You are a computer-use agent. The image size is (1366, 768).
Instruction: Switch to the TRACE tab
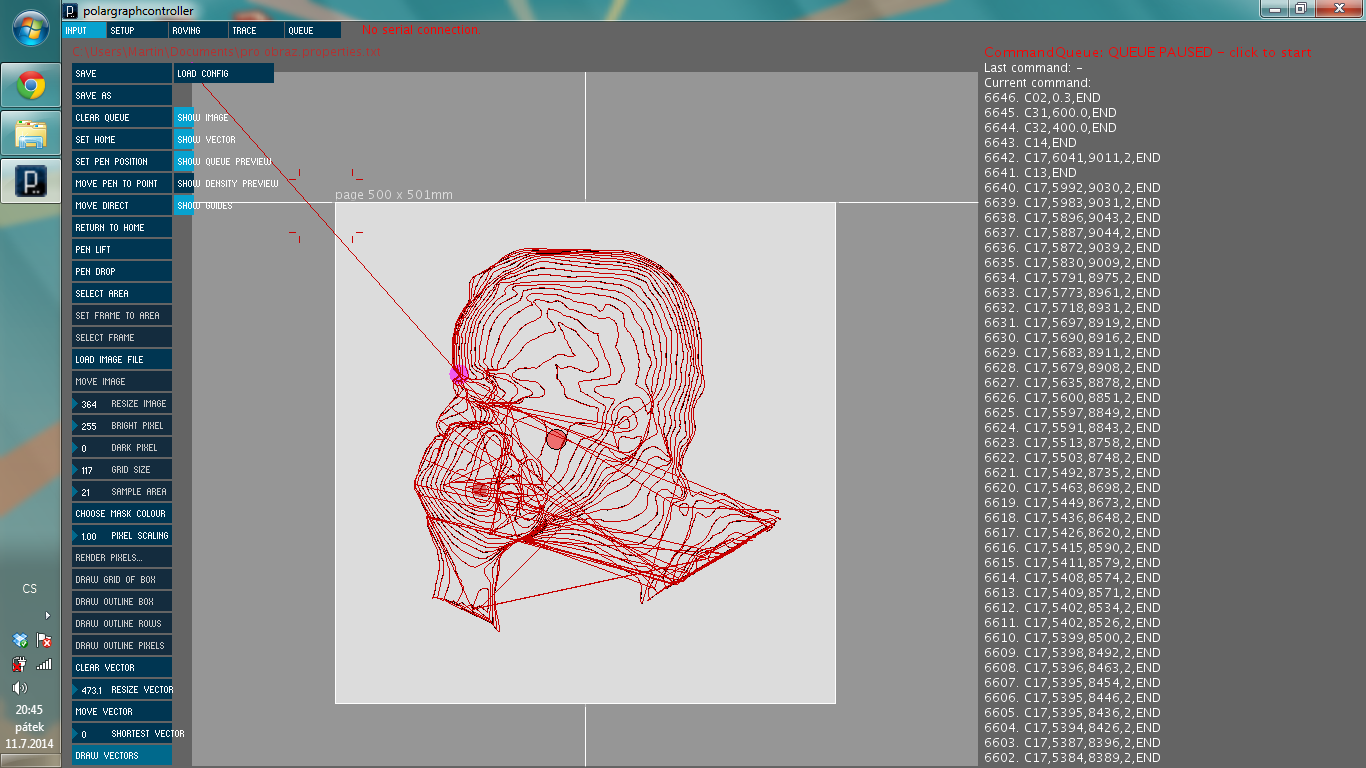click(256, 30)
